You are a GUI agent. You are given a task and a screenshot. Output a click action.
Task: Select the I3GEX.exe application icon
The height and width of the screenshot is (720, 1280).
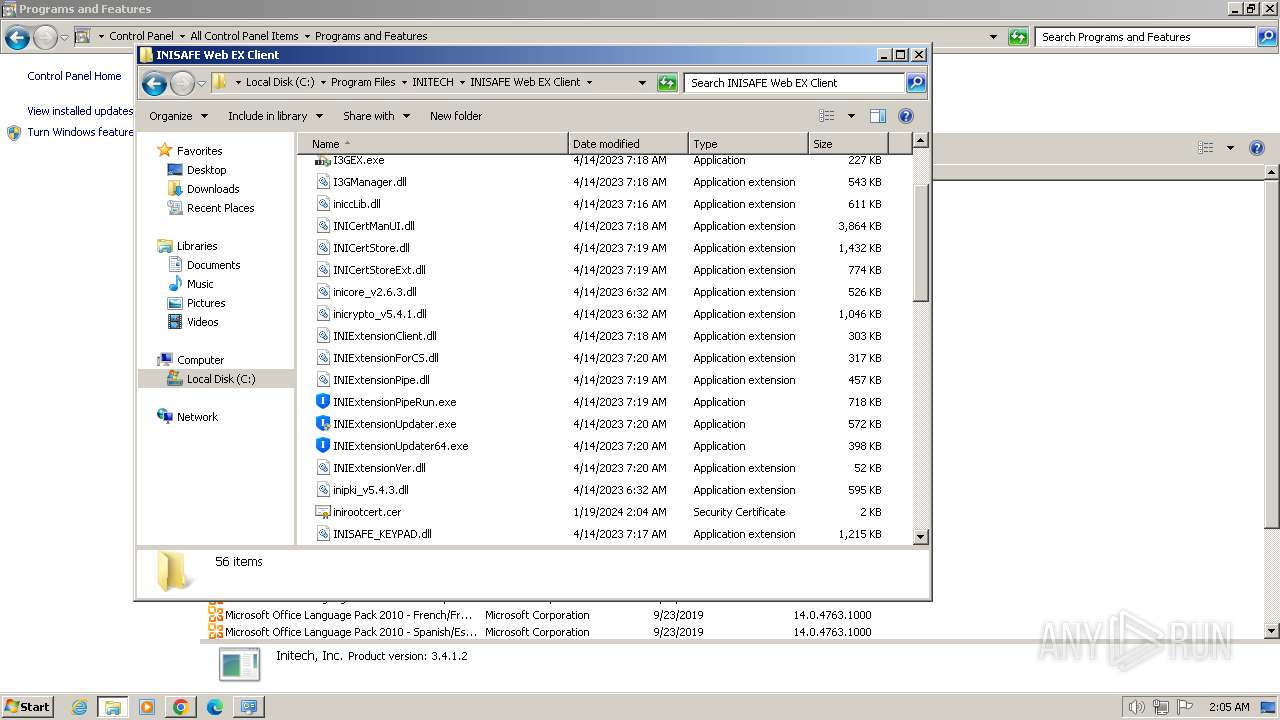pos(323,160)
